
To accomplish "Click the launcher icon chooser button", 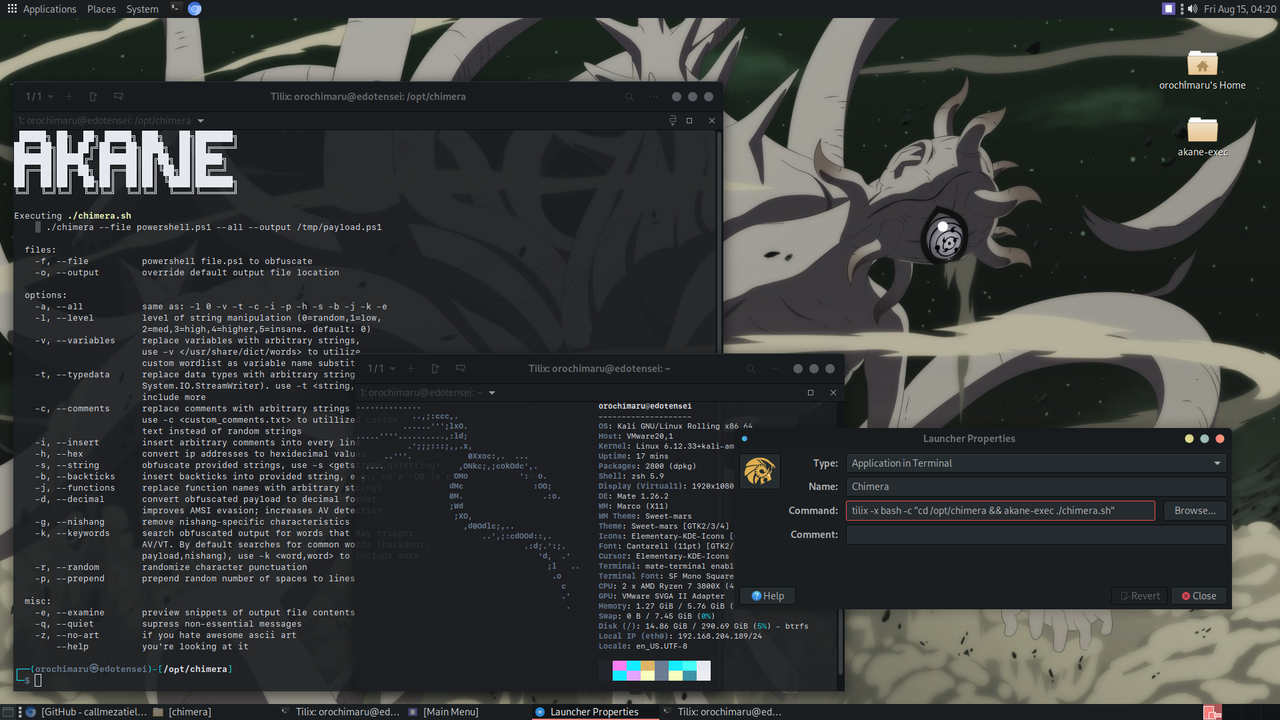I will pos(760,472).
